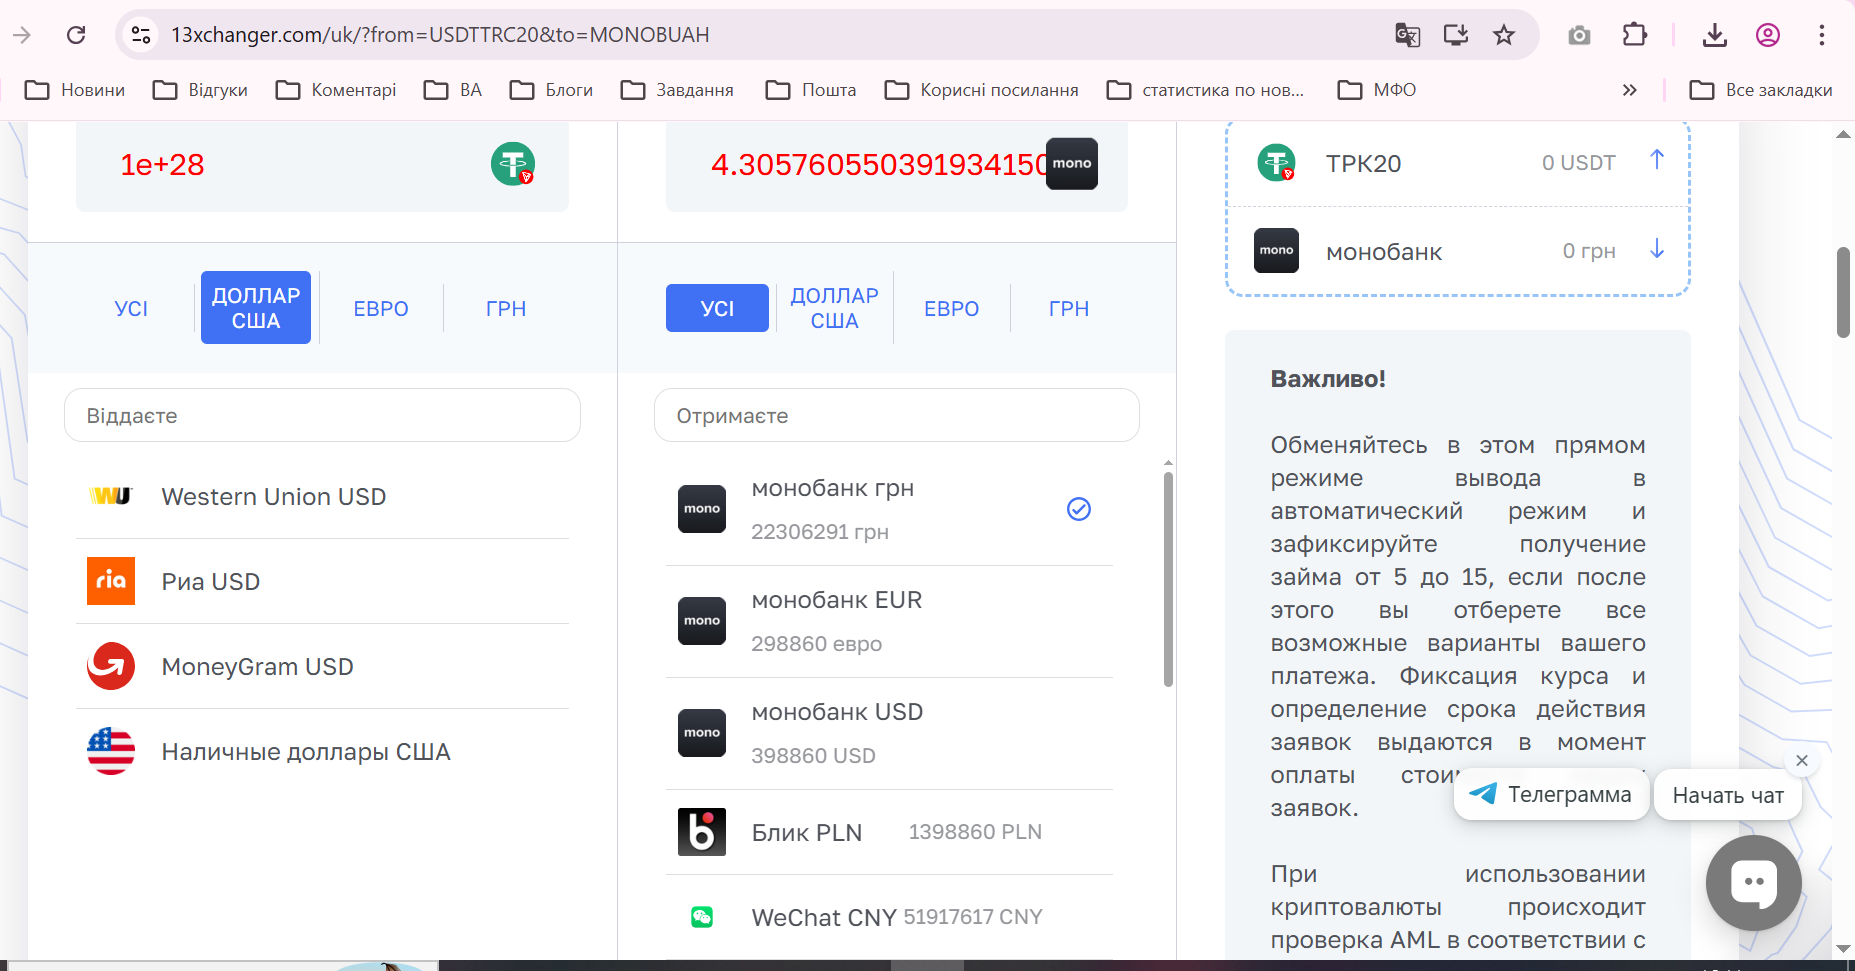Choose Наличные доллары США to give

point(322,751)
